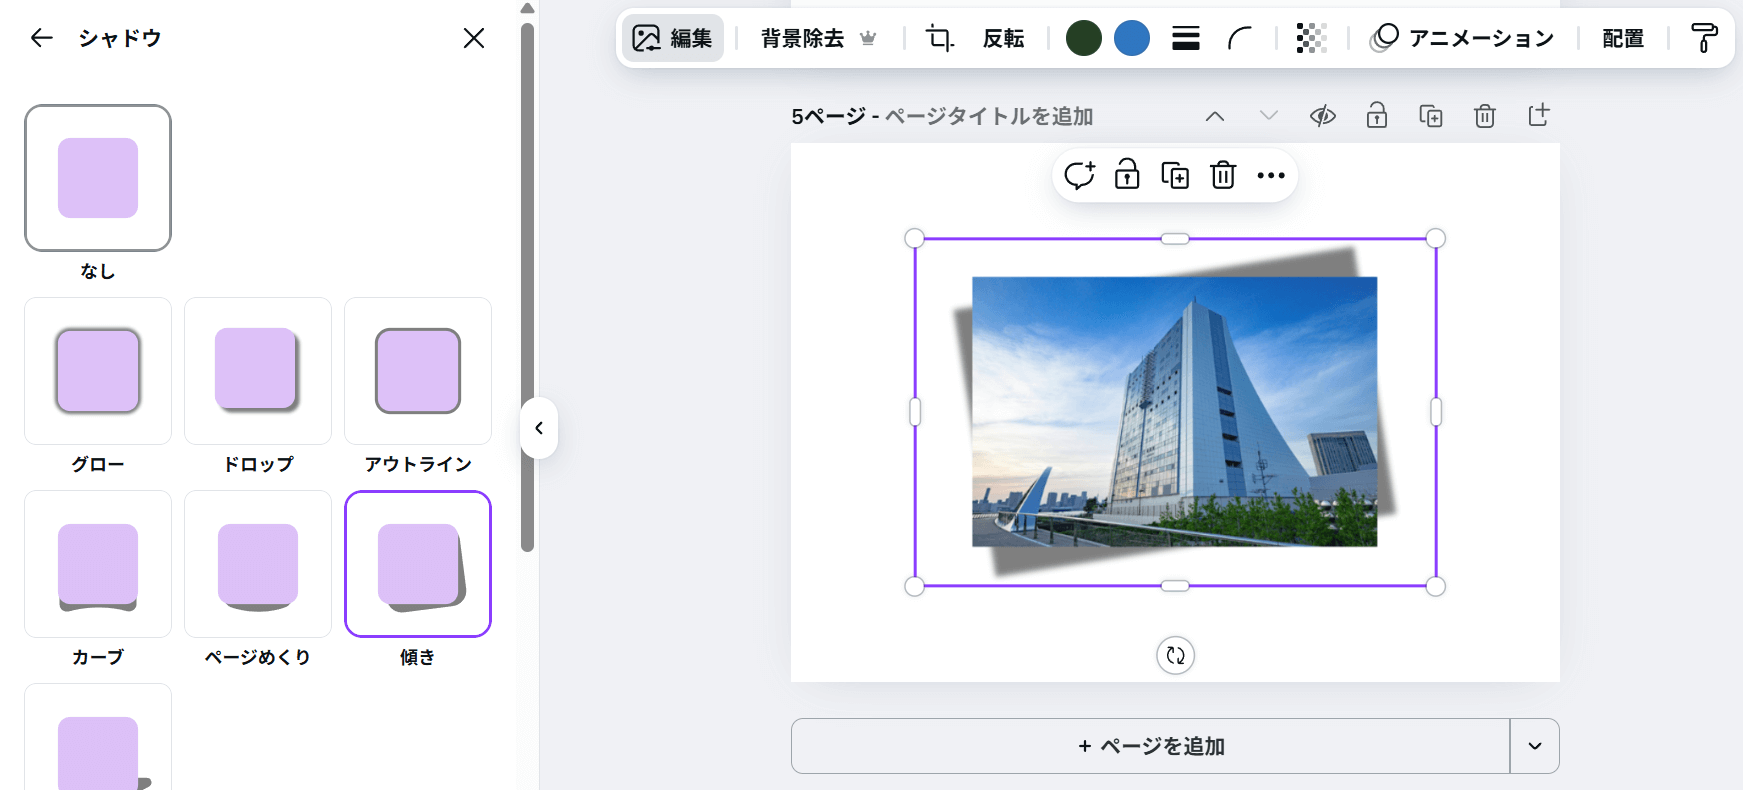Apply the ページめくり shadow effect
The height and width of the screenshot is (790, 1743).
coord(258,564)
